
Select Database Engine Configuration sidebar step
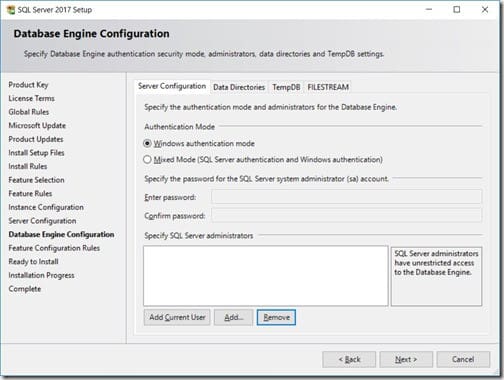(61, 235)
